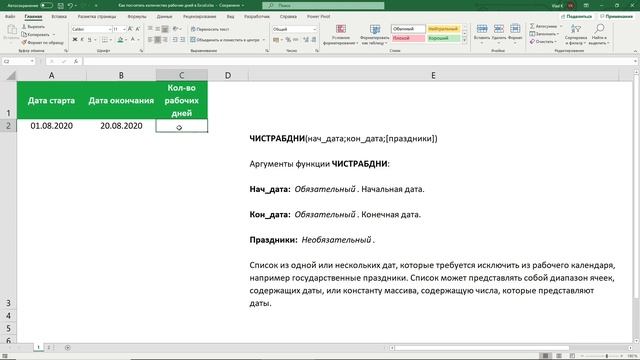Apply the Обычный (Normal) cell style

[408, 29]
